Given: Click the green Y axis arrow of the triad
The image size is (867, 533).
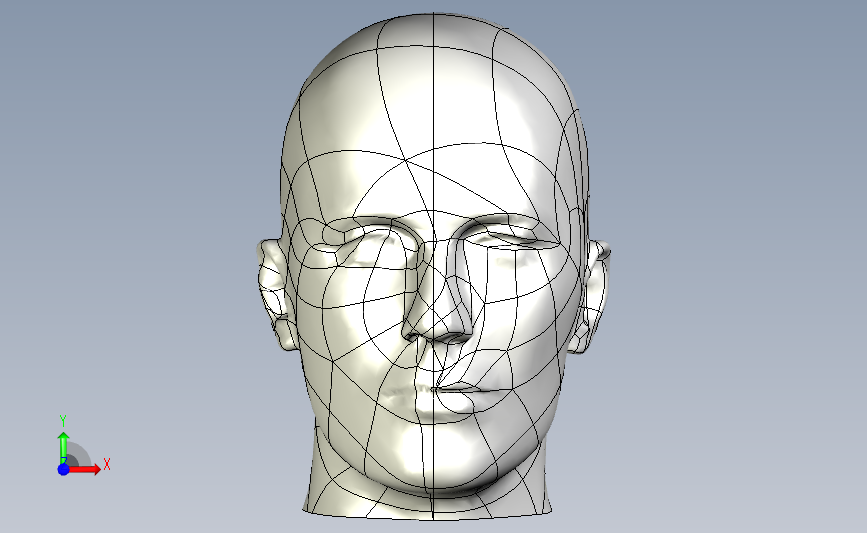Looking at the screenshot, I should click(x=64, y=447).
